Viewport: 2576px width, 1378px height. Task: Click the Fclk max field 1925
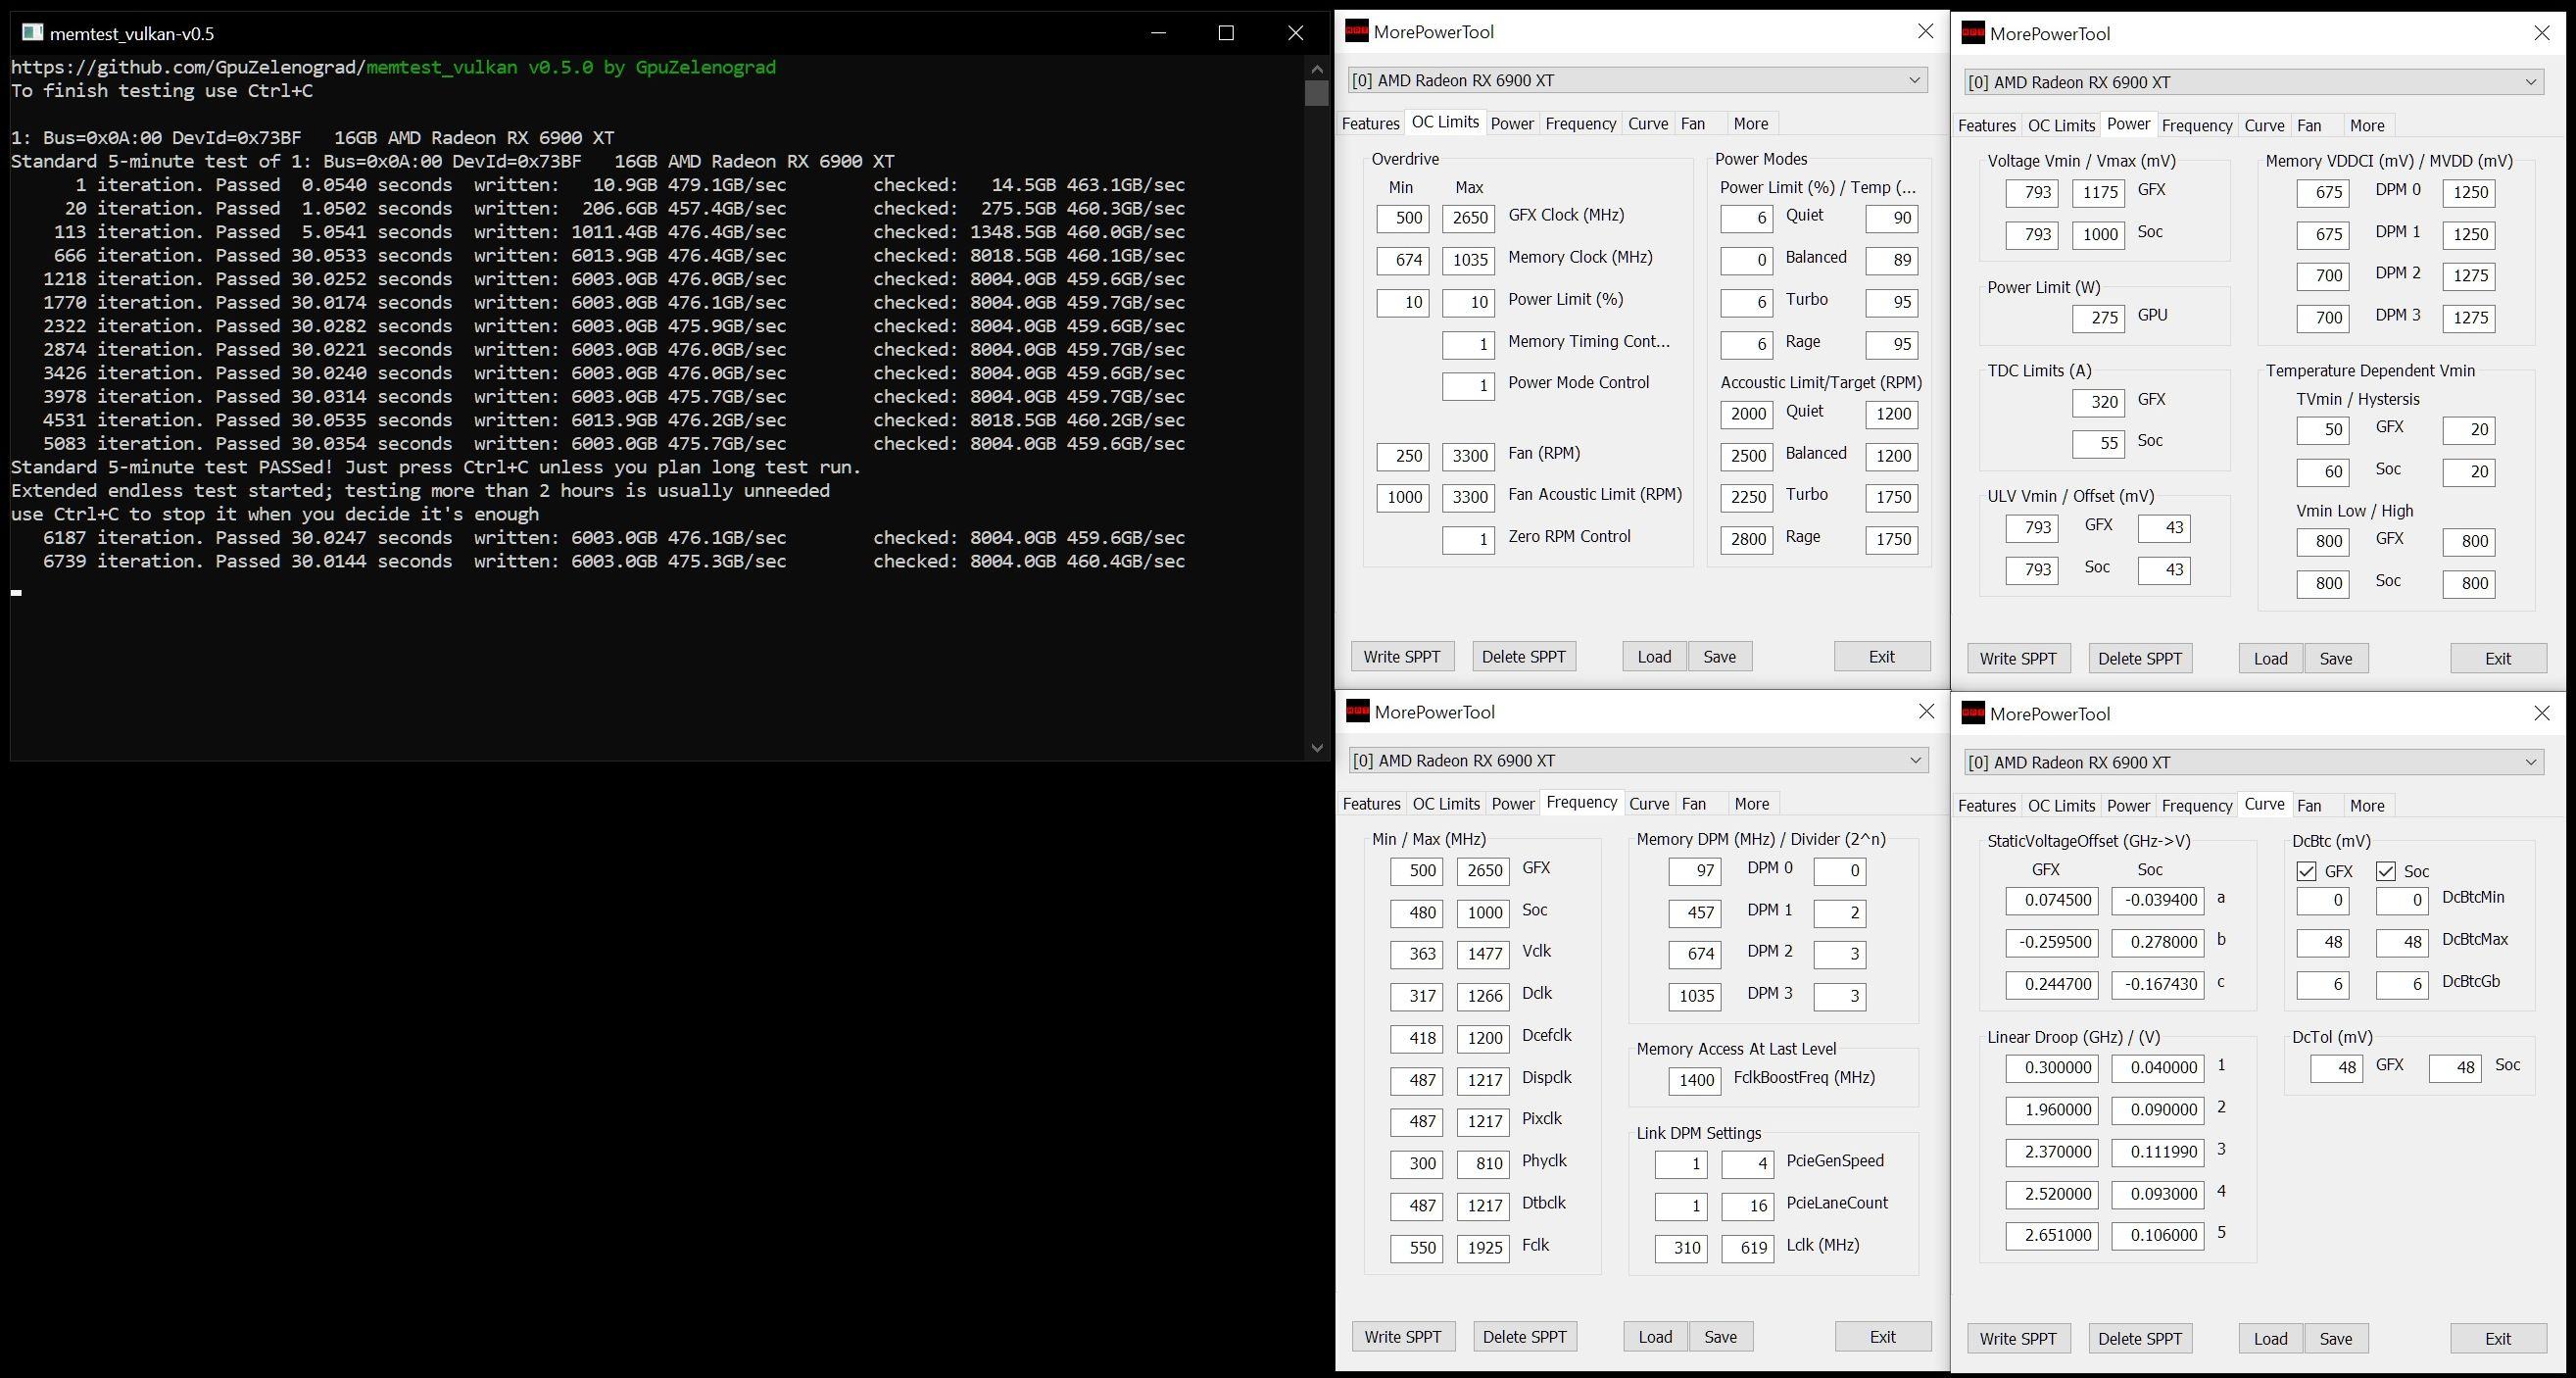[1483, 1248]
